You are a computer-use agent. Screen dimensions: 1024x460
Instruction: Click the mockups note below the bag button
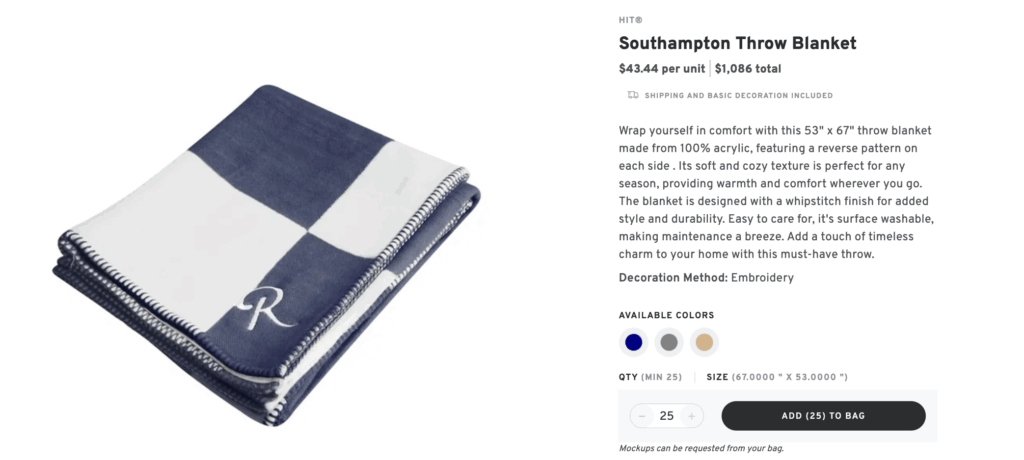point(701,448)
